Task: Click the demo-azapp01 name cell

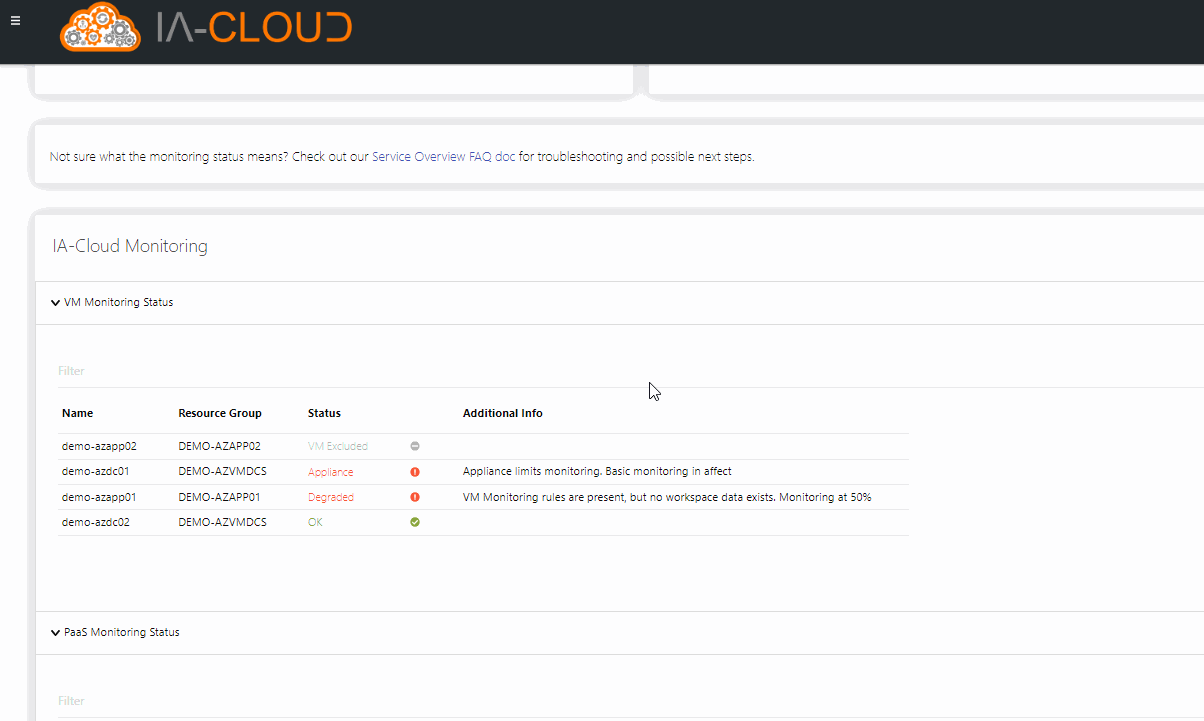Action: coord(99,497)
